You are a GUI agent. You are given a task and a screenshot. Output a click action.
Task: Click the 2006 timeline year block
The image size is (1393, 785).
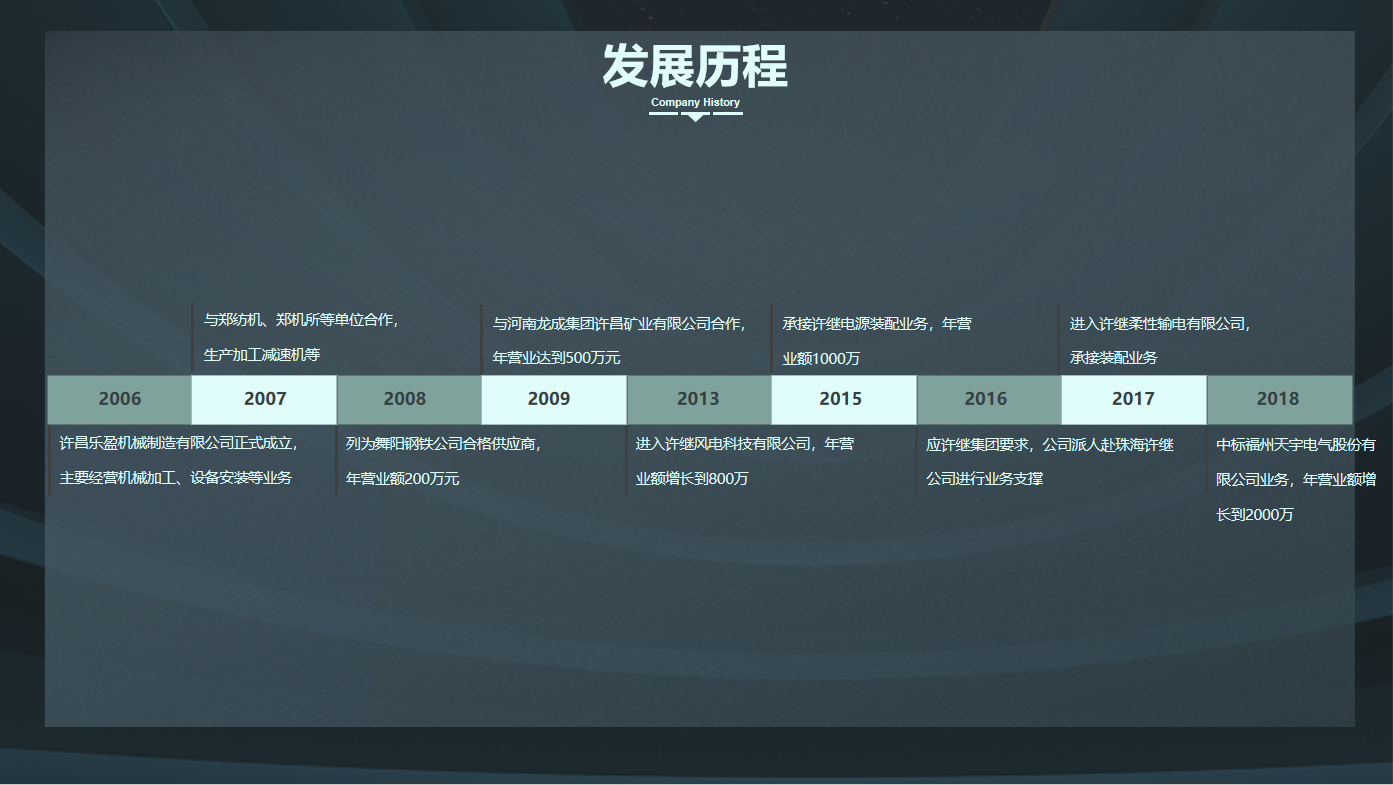[x=119, y=400]
